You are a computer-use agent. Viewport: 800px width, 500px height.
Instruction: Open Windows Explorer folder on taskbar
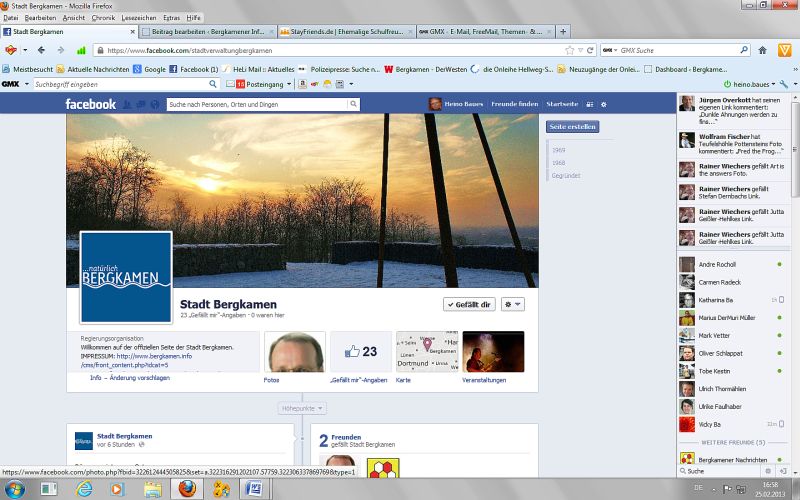coord(153,489)
